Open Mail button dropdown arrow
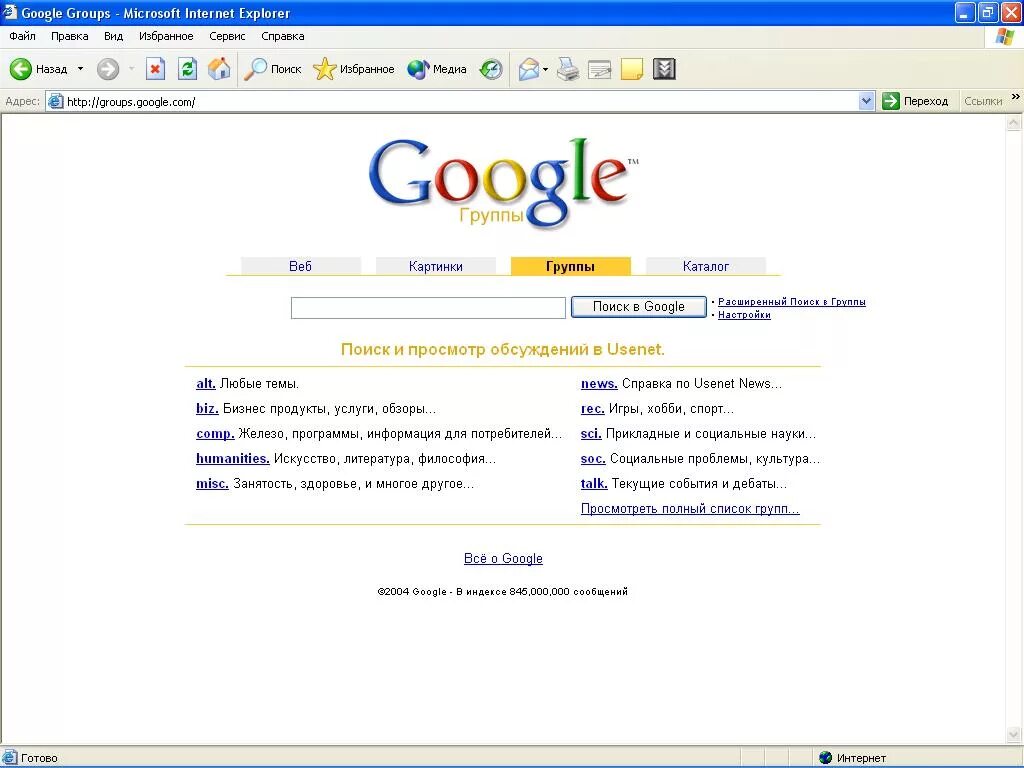This screenshot has width=1024, height=768. click(x=545, y=69)
